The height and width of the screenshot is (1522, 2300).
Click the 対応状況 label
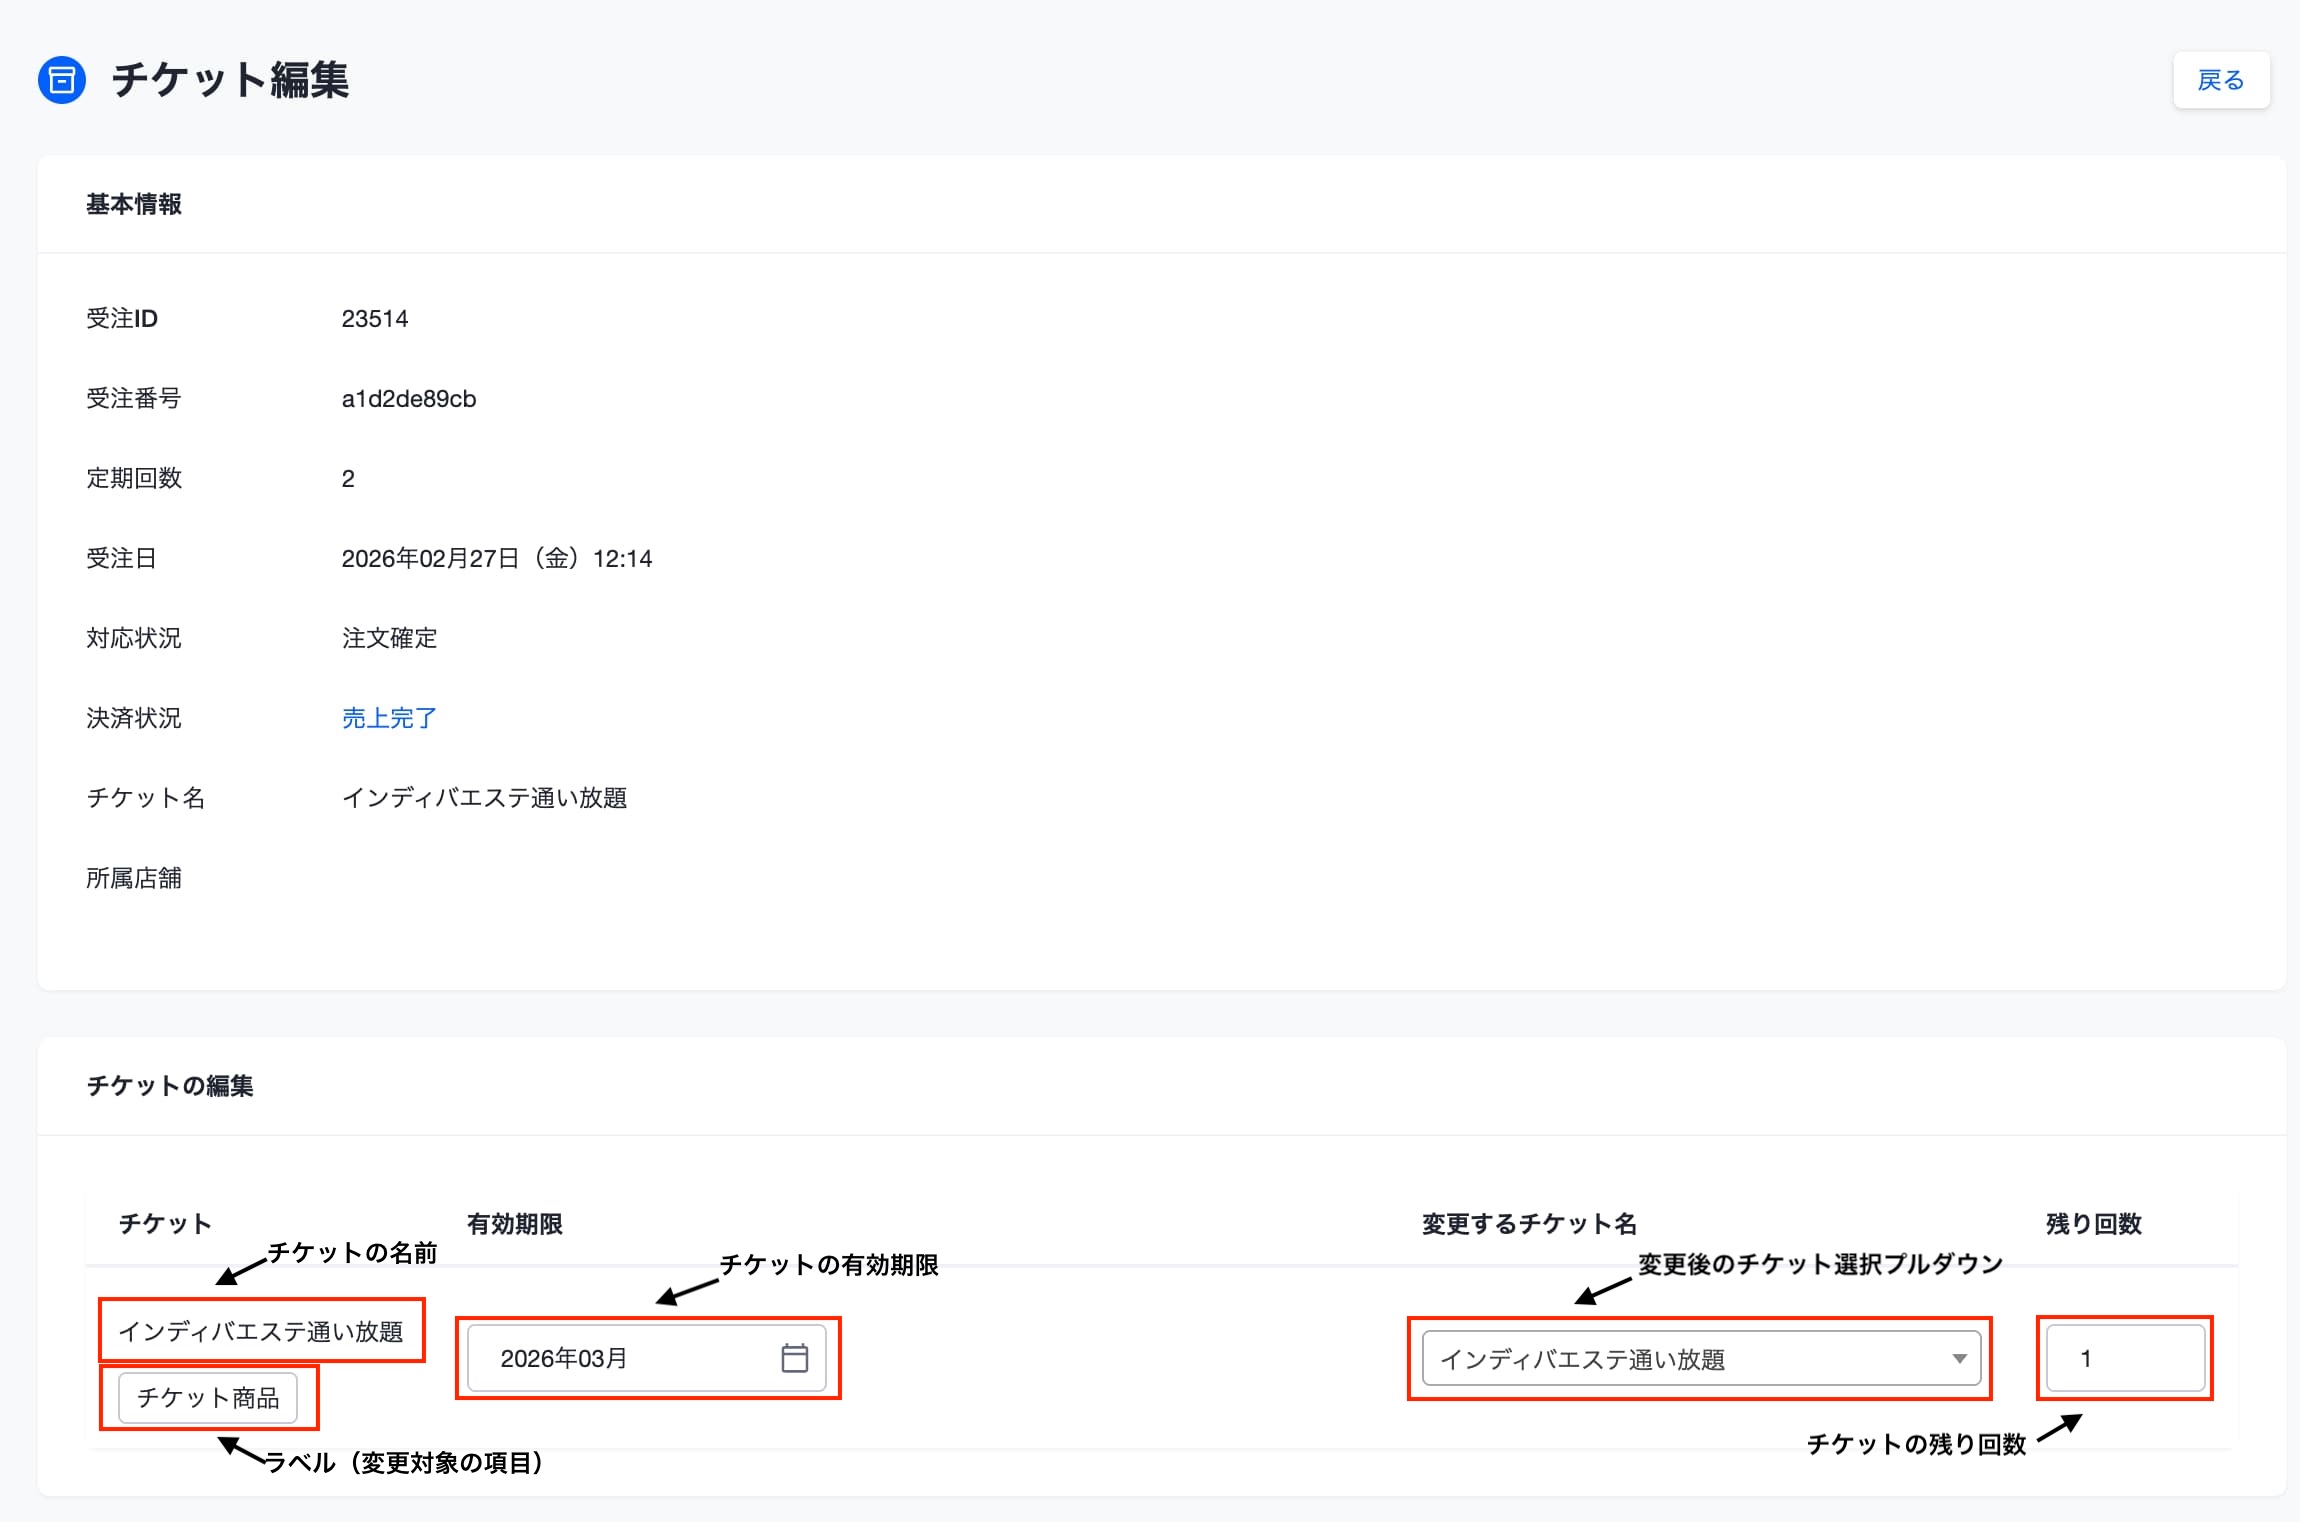coord(134,638)
